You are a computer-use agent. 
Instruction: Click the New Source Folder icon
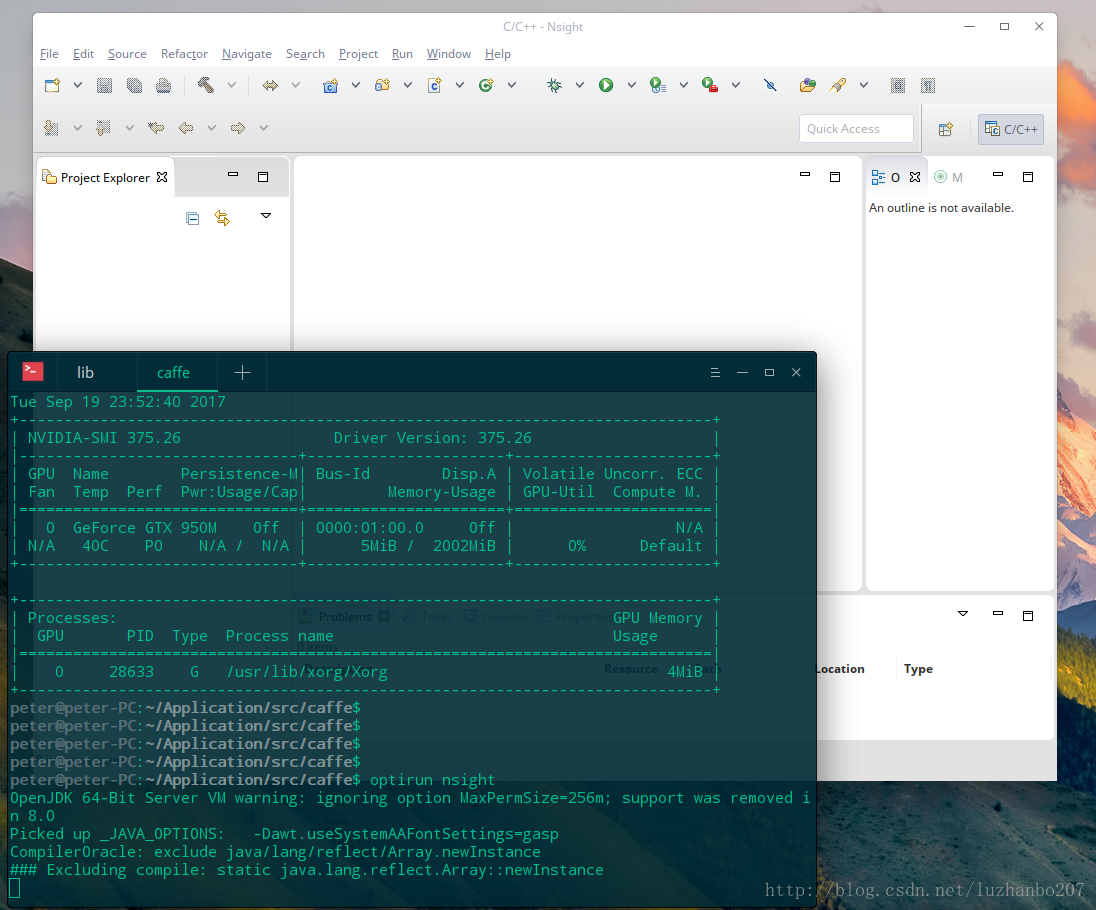pyautogui.click(x=382, y=85)
